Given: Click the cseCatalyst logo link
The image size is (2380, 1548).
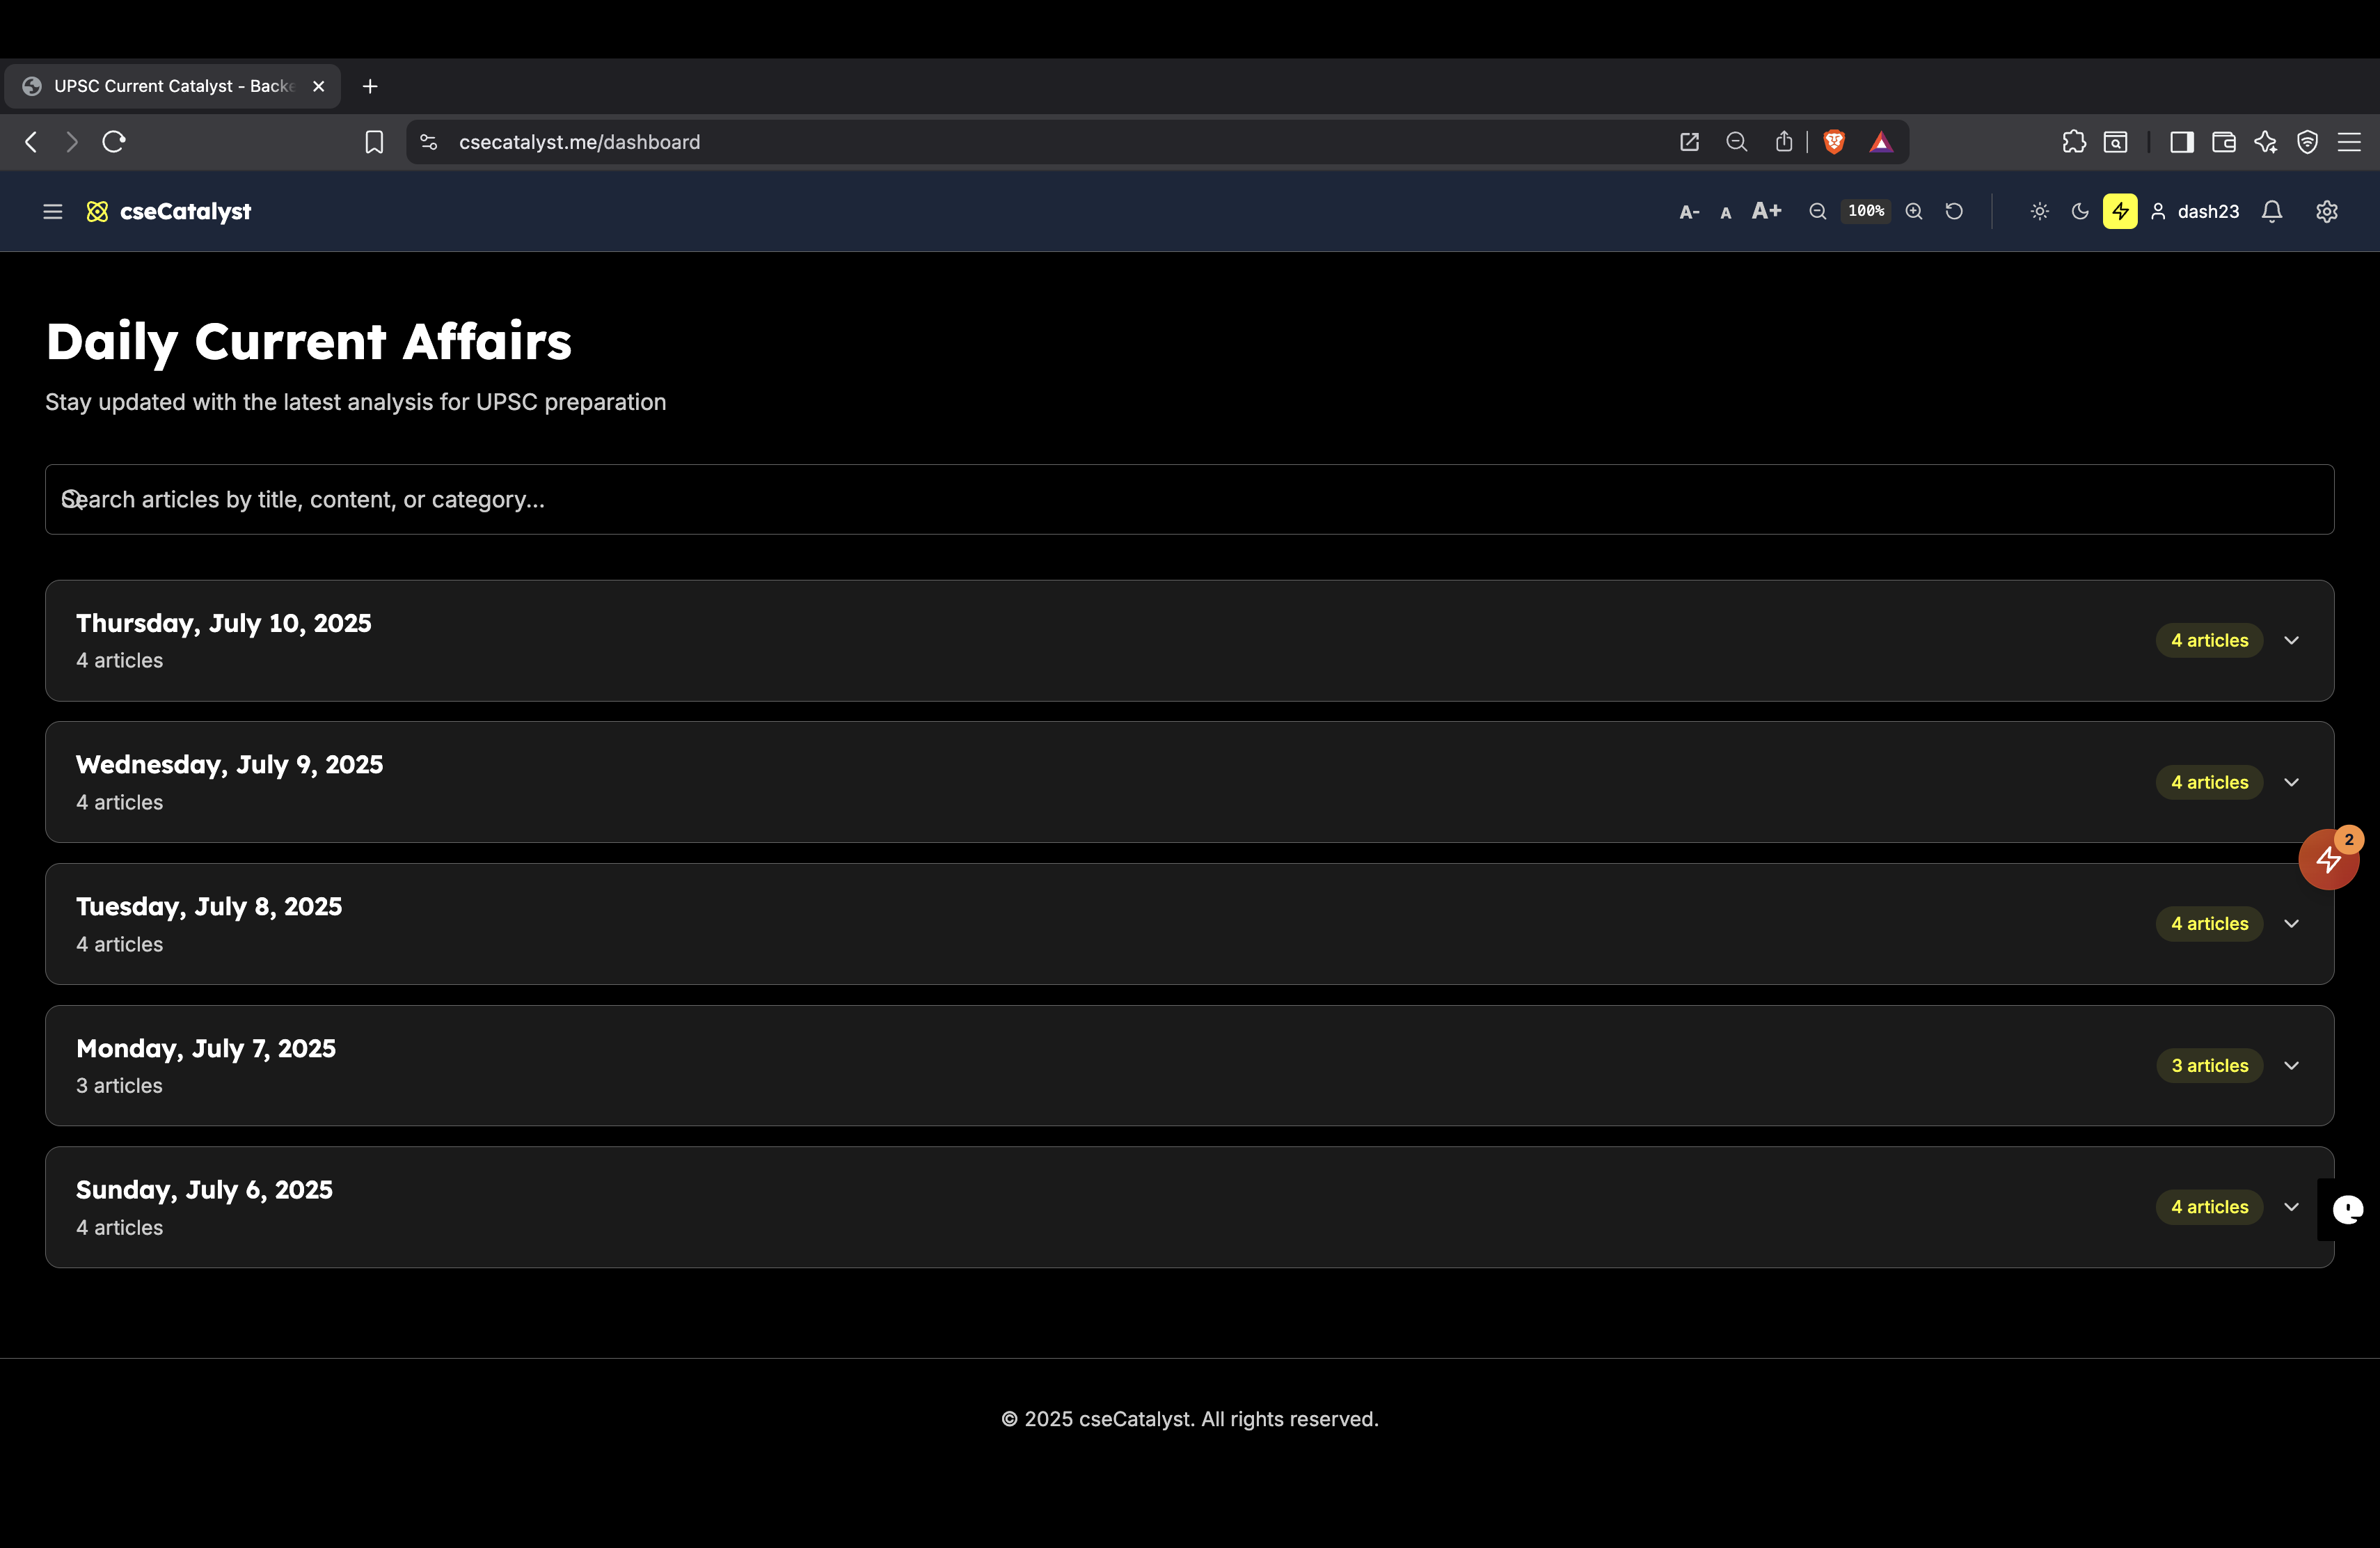Looking at the screenshot, I should click(169, 211).
